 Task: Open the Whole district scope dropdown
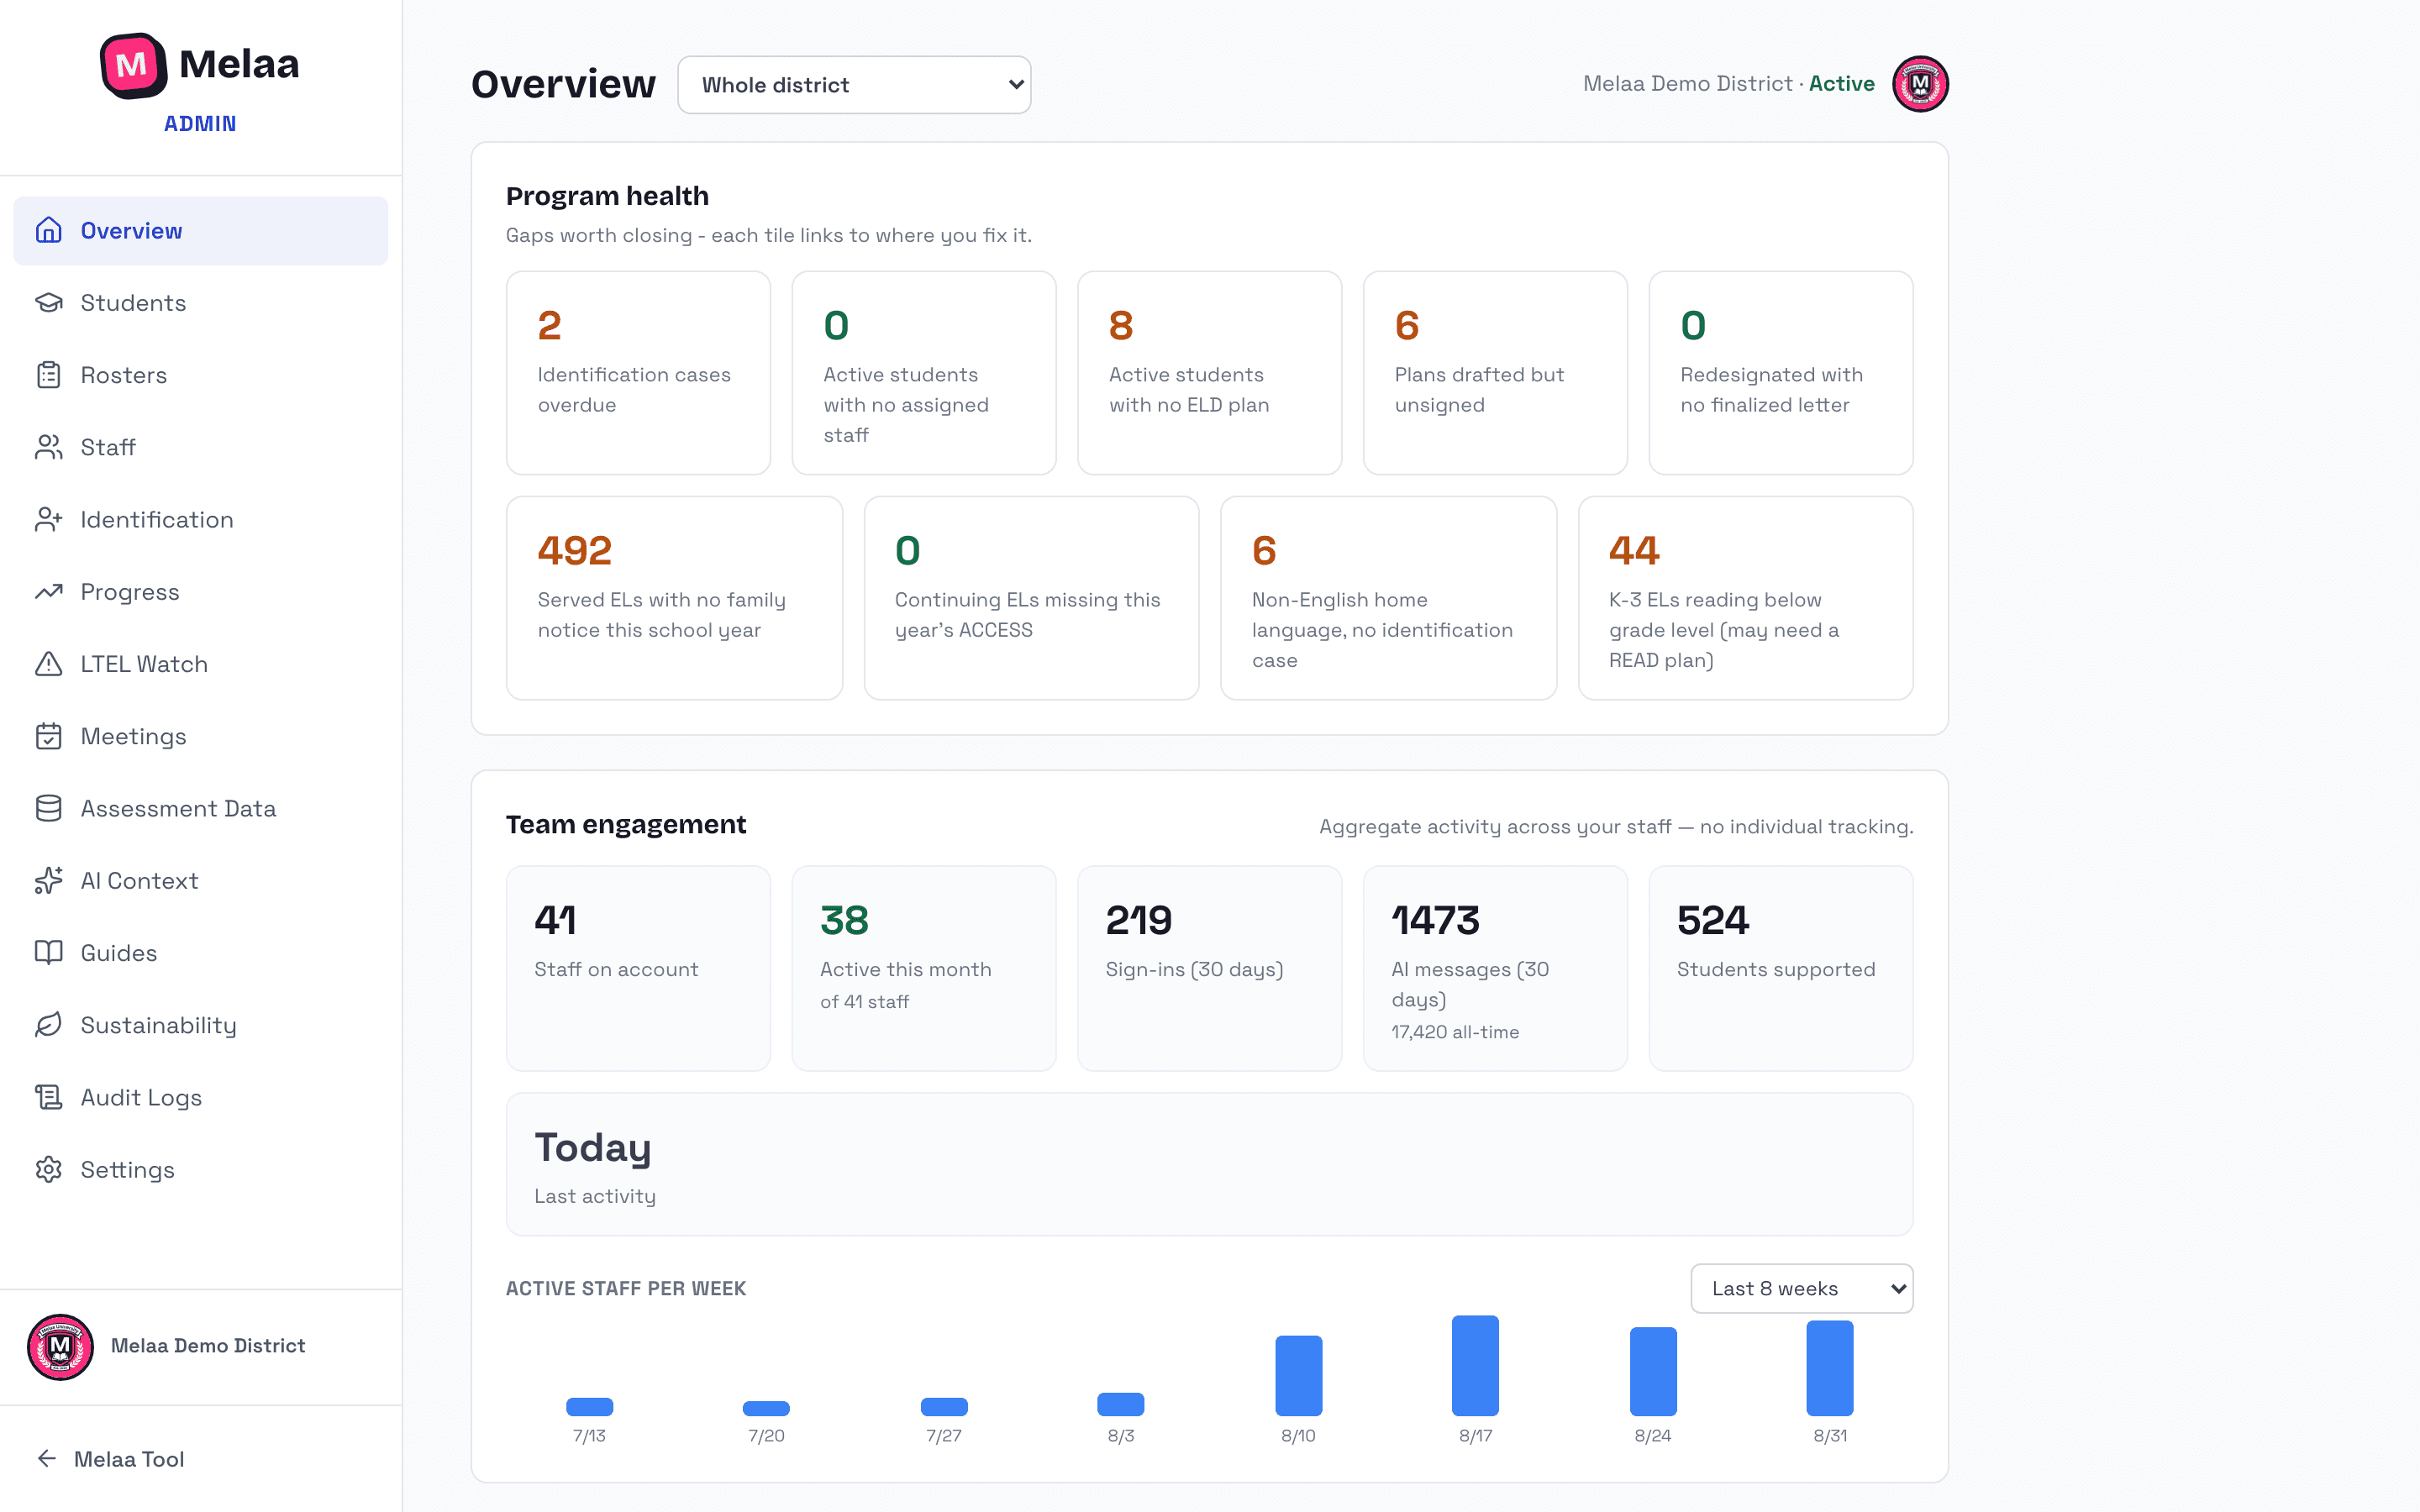point(854,85)
